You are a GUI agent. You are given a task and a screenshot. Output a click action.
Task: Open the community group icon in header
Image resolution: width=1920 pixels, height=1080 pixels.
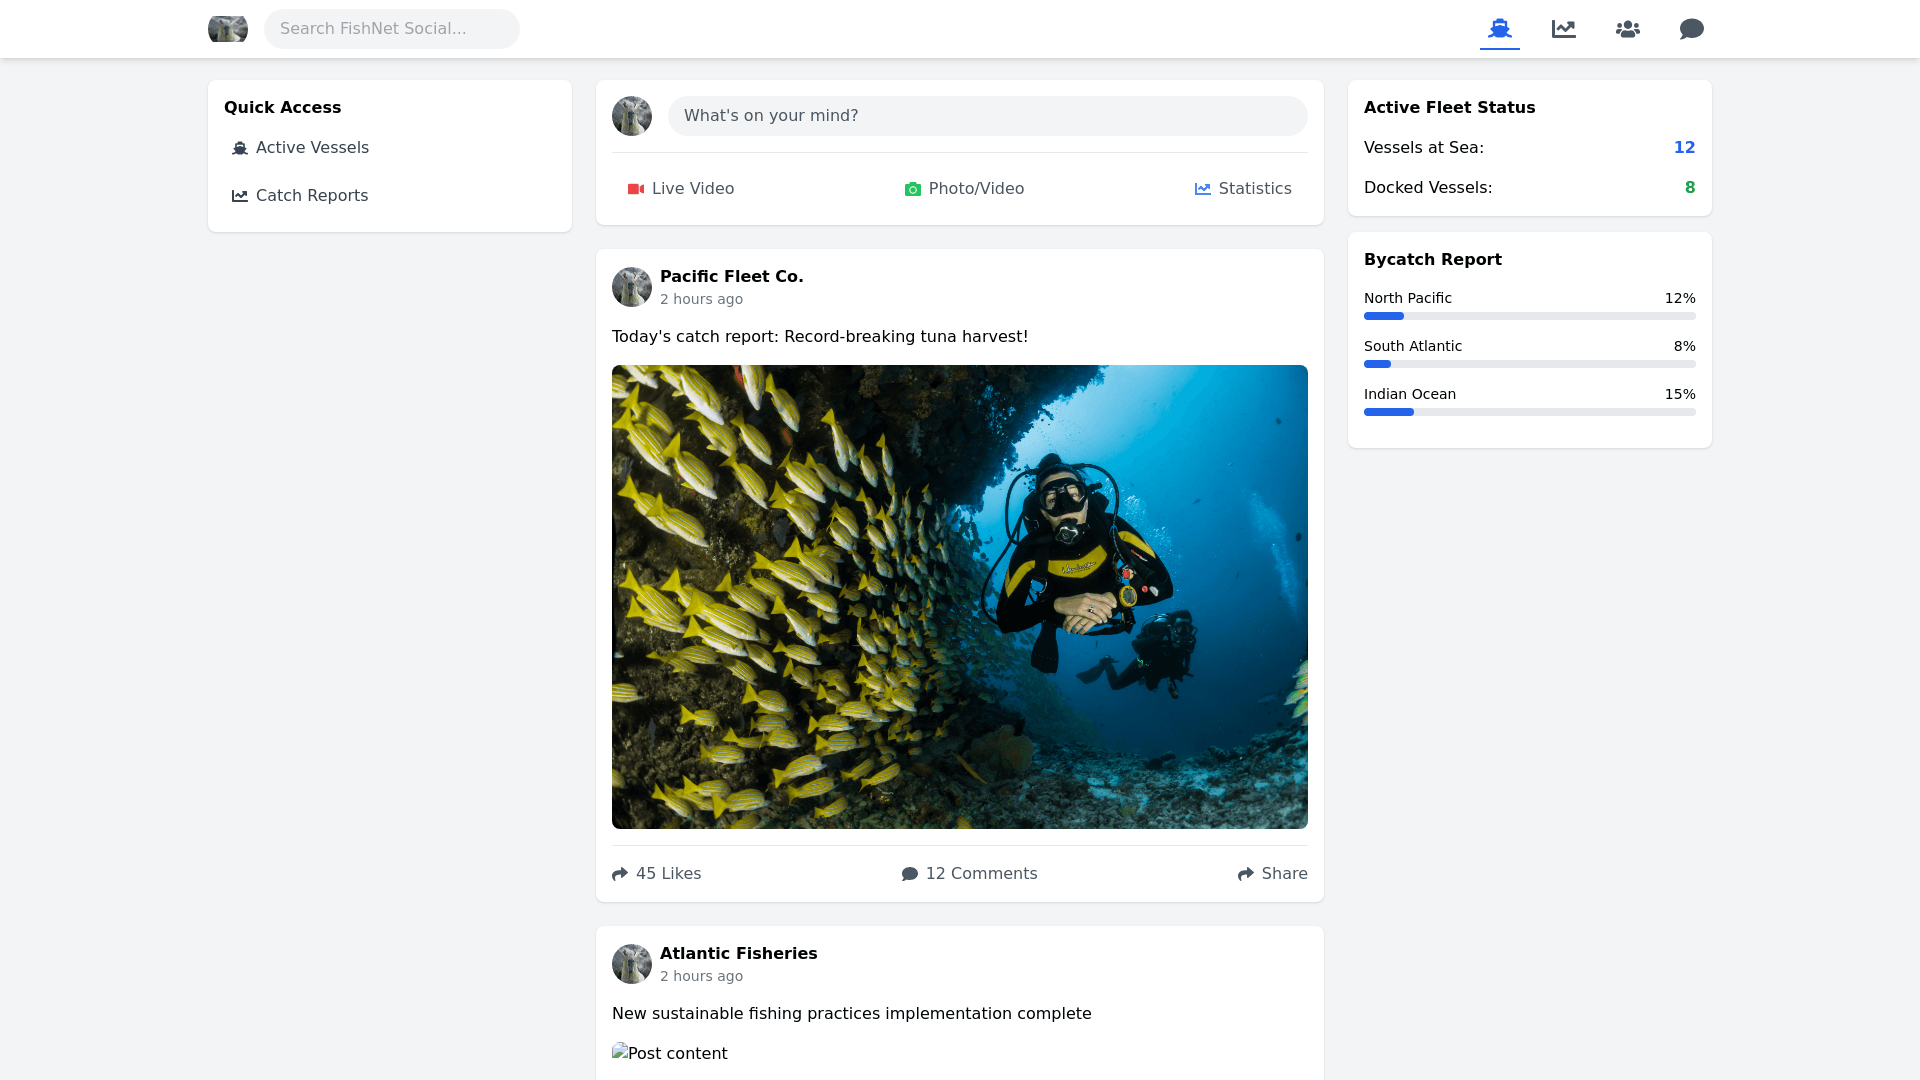click(1627, 29)
